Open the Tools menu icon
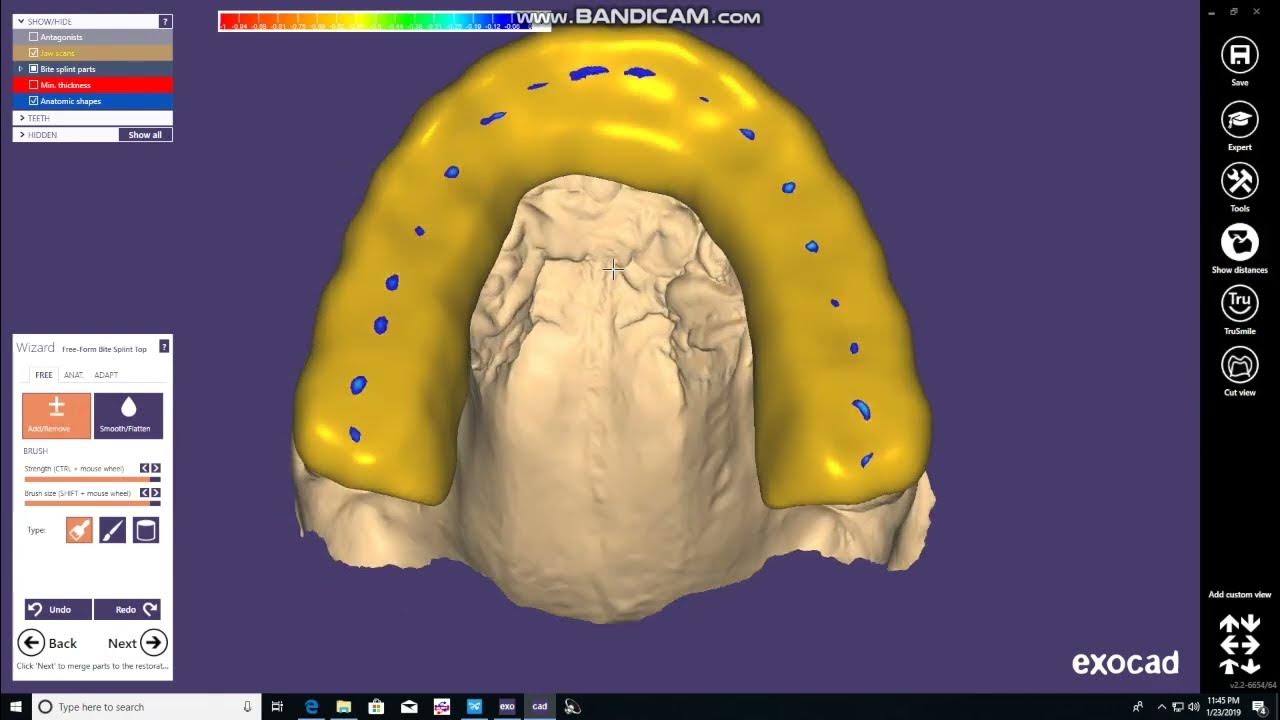The image size is (1280, 720). pos(1239,181)
